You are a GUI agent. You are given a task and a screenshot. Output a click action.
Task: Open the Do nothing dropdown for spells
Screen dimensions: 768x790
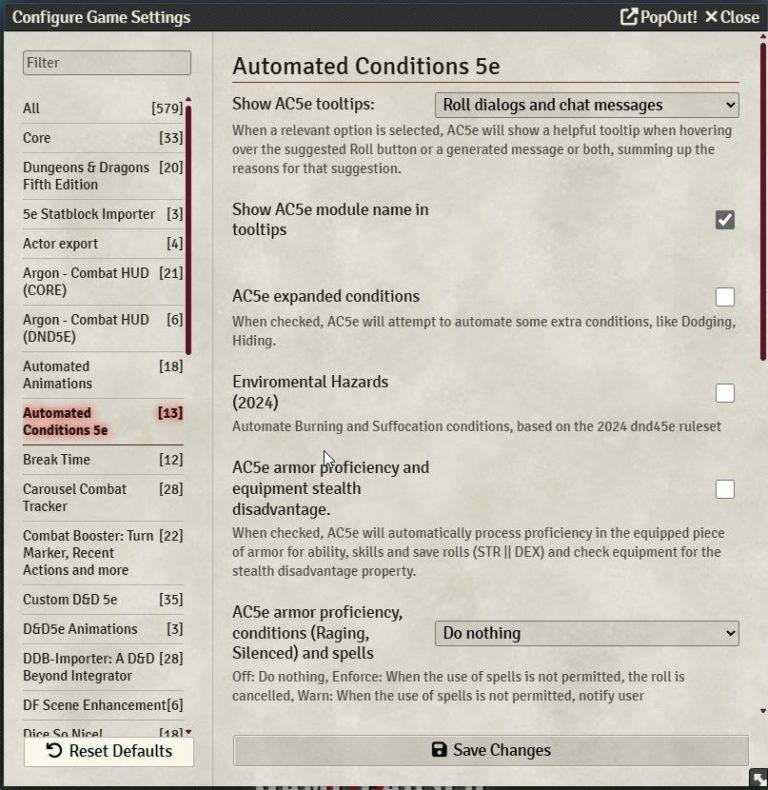click(x=587, y=633)
